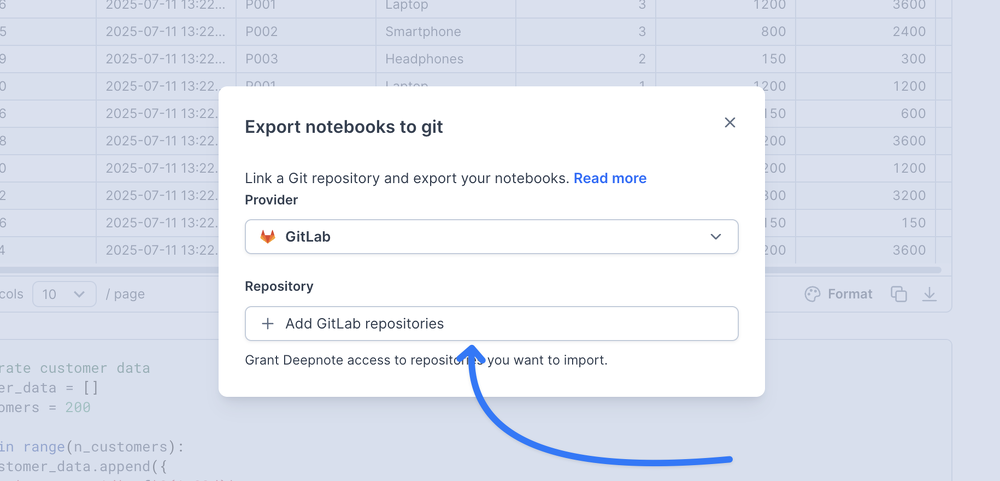Image resolution: width=1000 pixels, height=481 pixels.
Task: Click the Format button label
Action: pyautogui.click(x=850, y=294)
